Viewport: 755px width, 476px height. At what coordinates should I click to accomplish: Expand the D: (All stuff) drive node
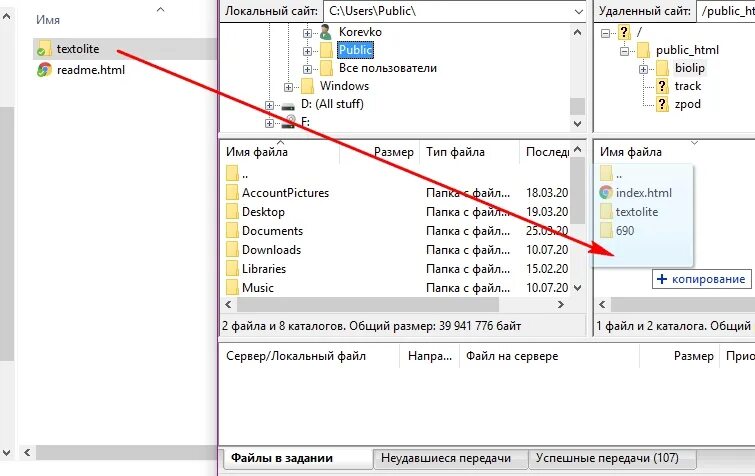coord(269,105)
